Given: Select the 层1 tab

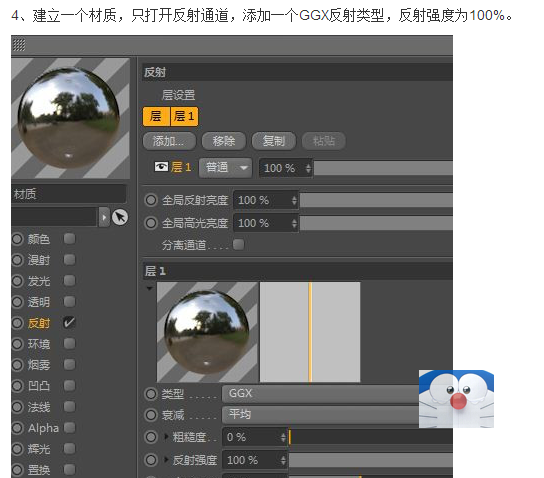Looking at the screenshot, I should 184,116.
